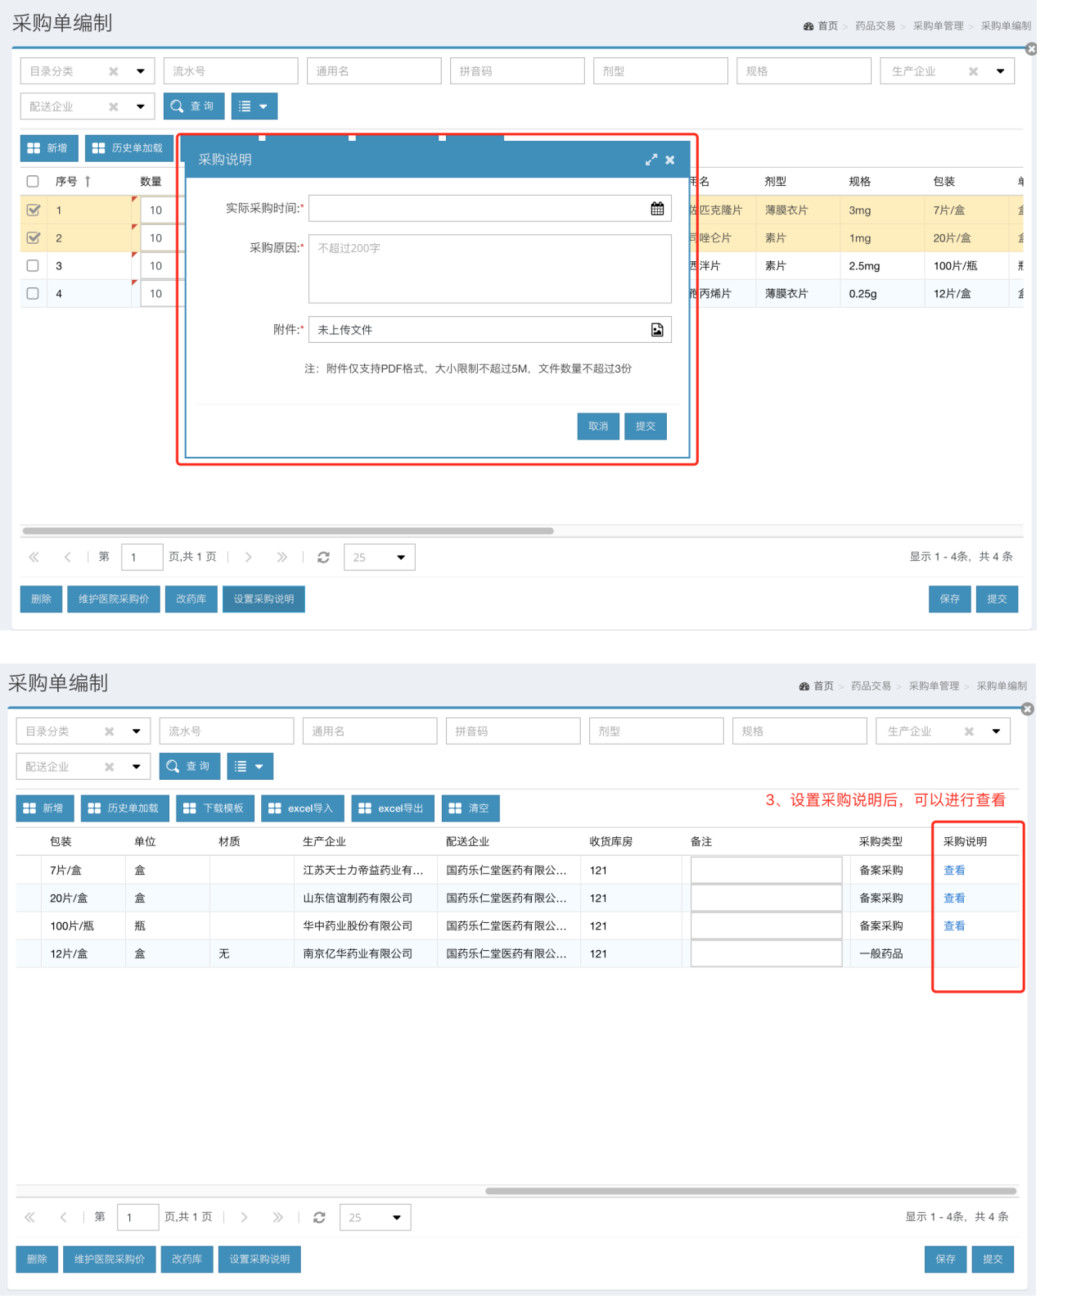Click the refresh icon in the top pagination bar
Screen dimensions: 1080x1312
click(x=323, y=557)
